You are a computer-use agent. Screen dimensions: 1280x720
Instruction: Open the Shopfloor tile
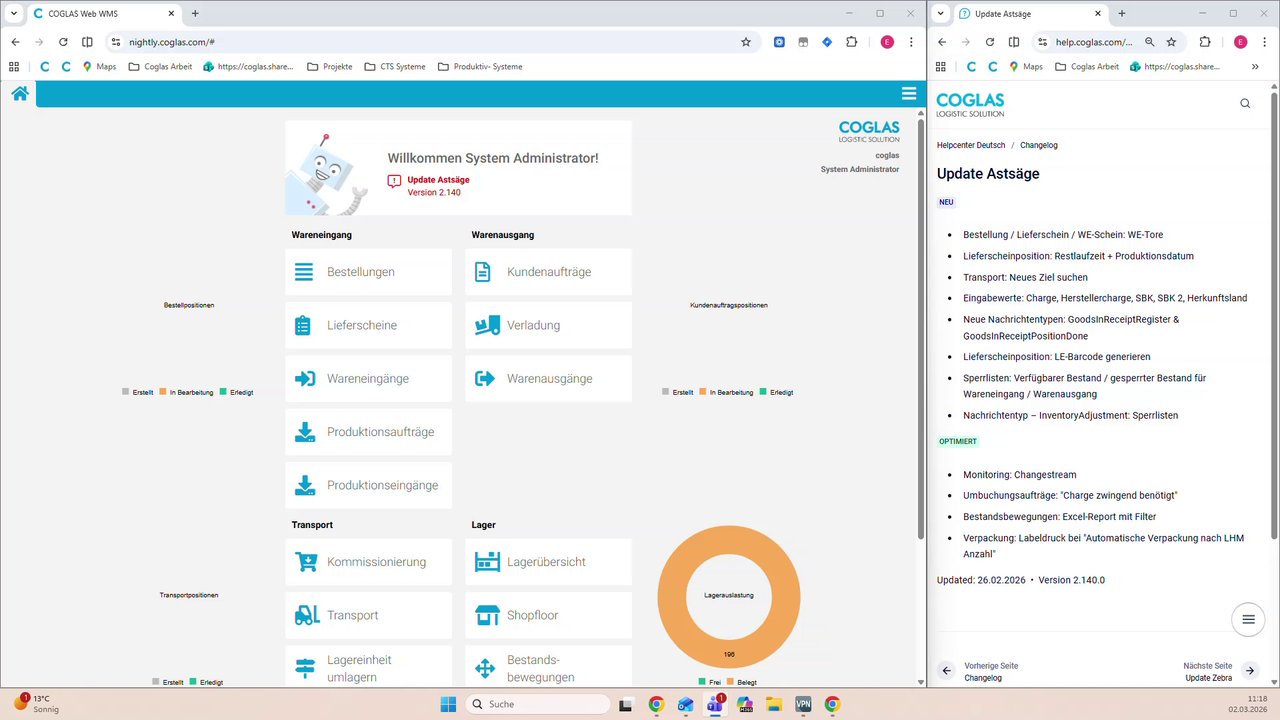548,615
